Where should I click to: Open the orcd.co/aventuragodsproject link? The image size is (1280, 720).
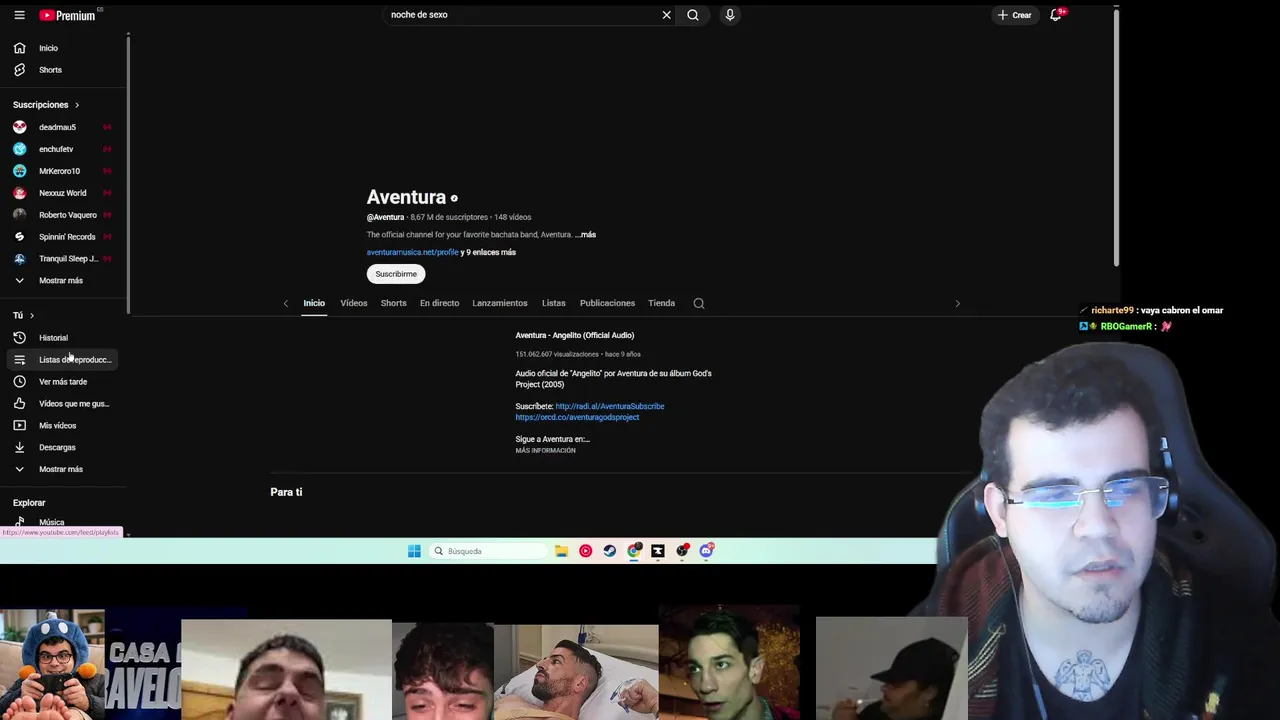577,417
